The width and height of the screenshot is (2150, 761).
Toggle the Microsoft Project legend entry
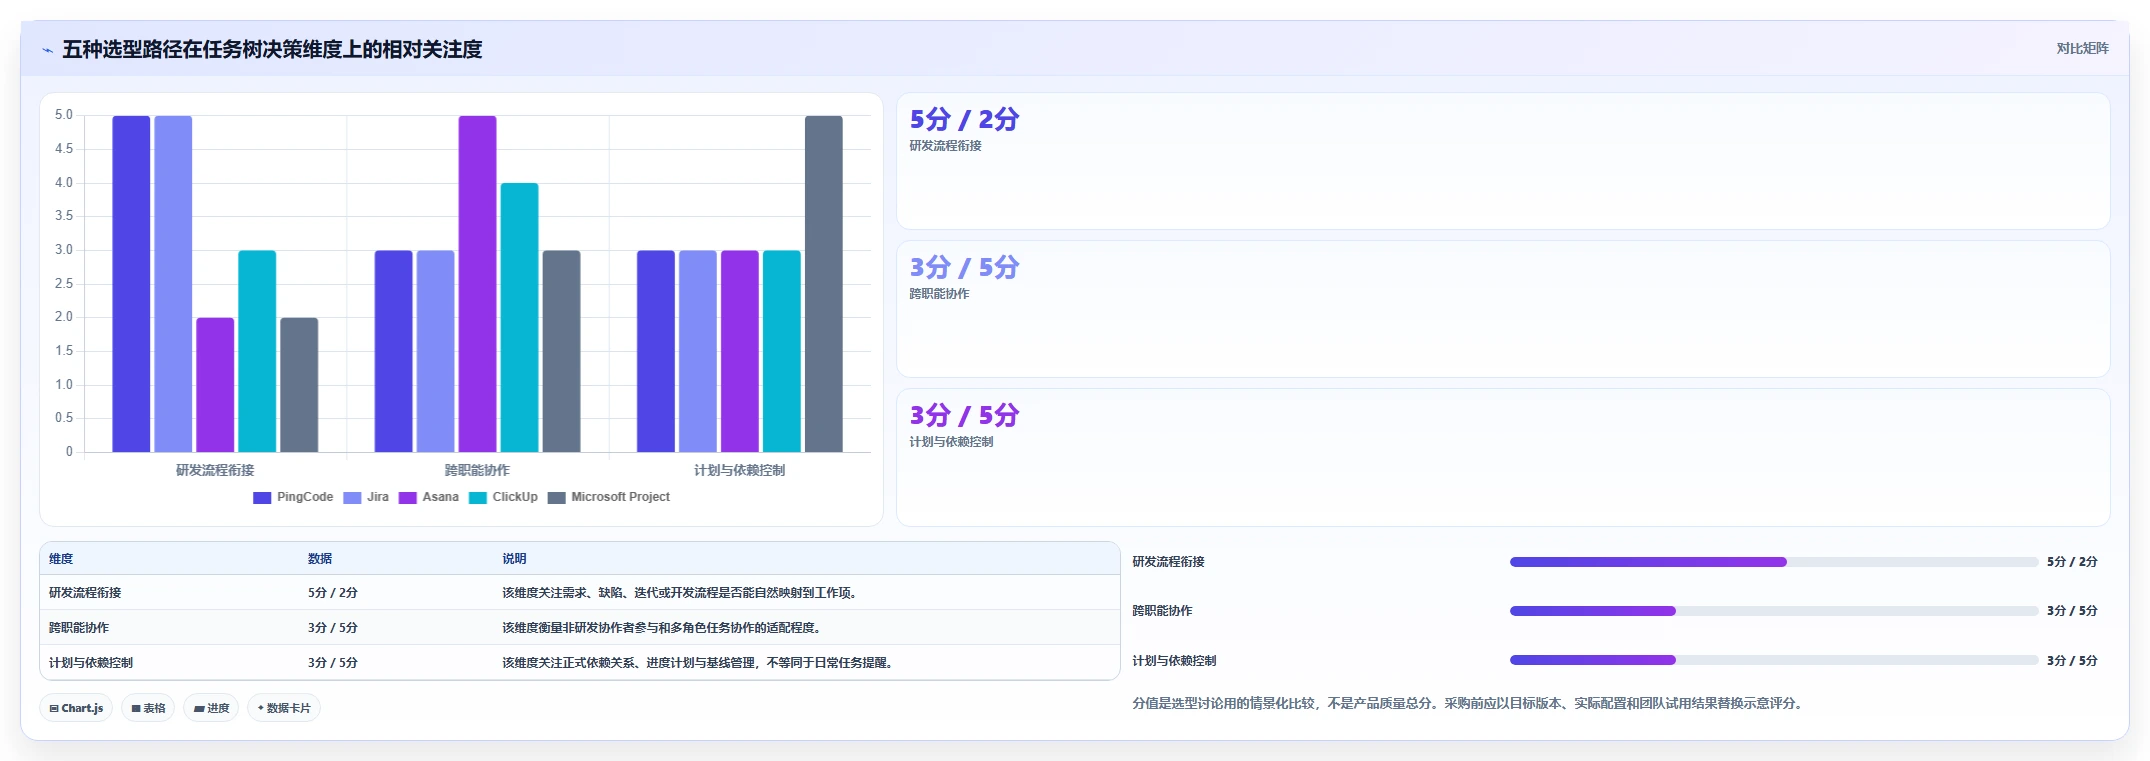609,497
